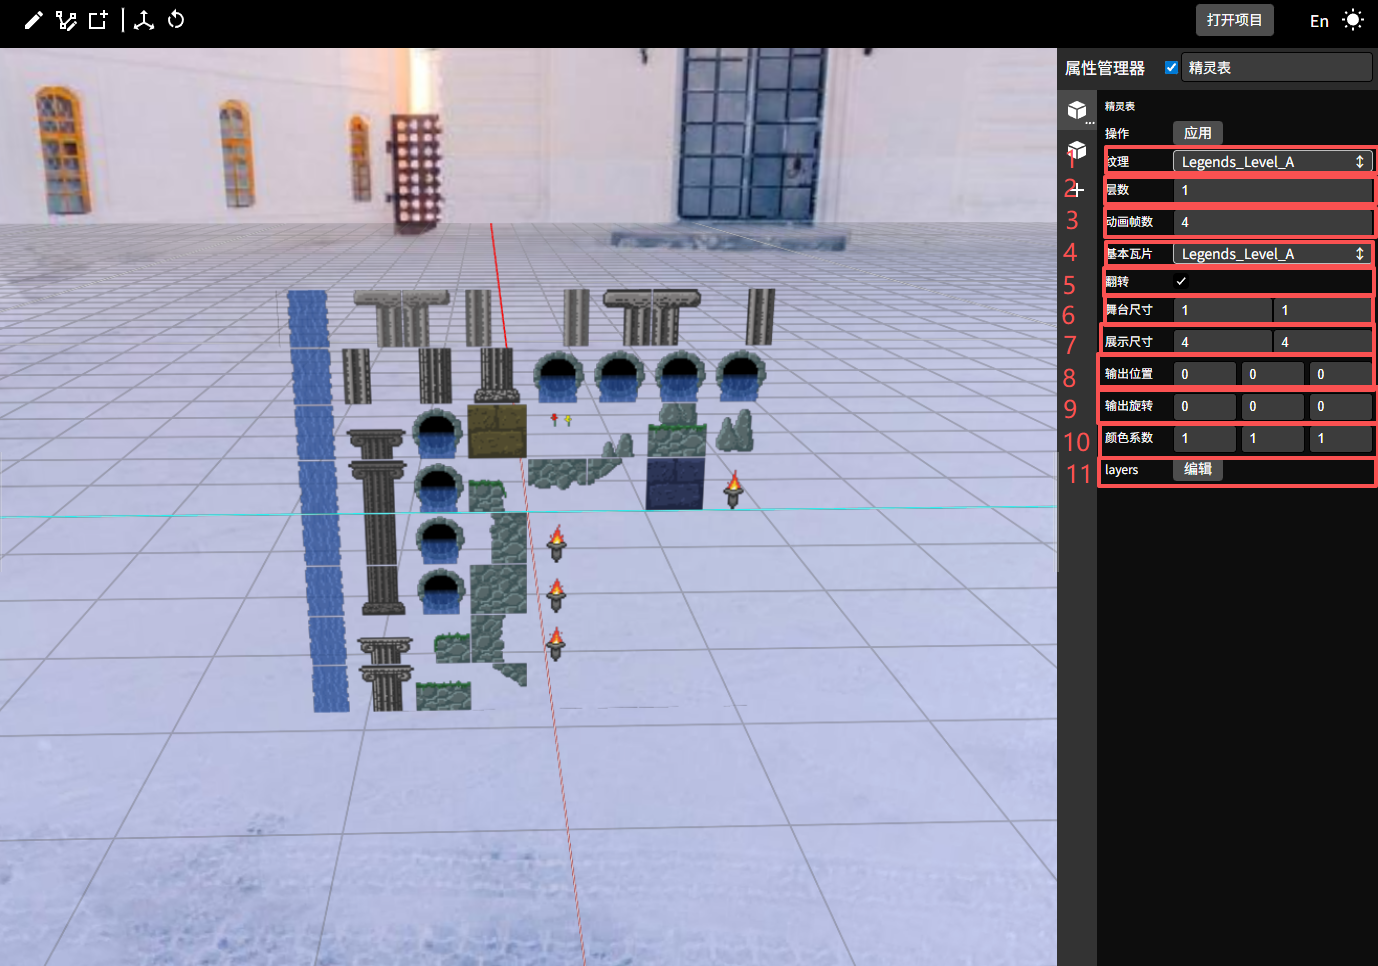Click the 打开项目 button
Image resolution: width=1378 pixels, height=966 pixels.
click(x=1234, y=20)
